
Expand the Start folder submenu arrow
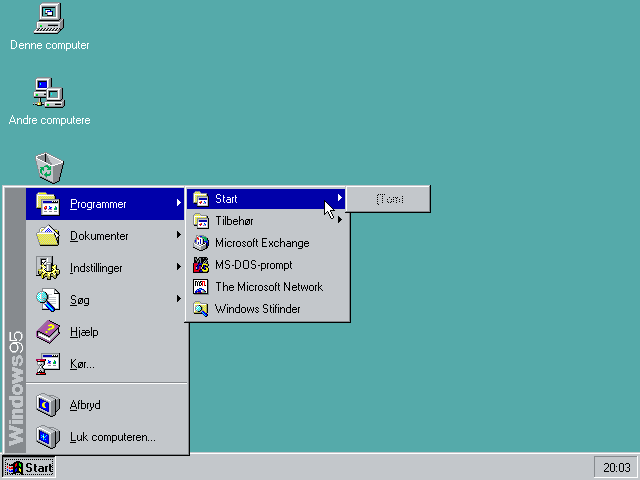(340, 198)
